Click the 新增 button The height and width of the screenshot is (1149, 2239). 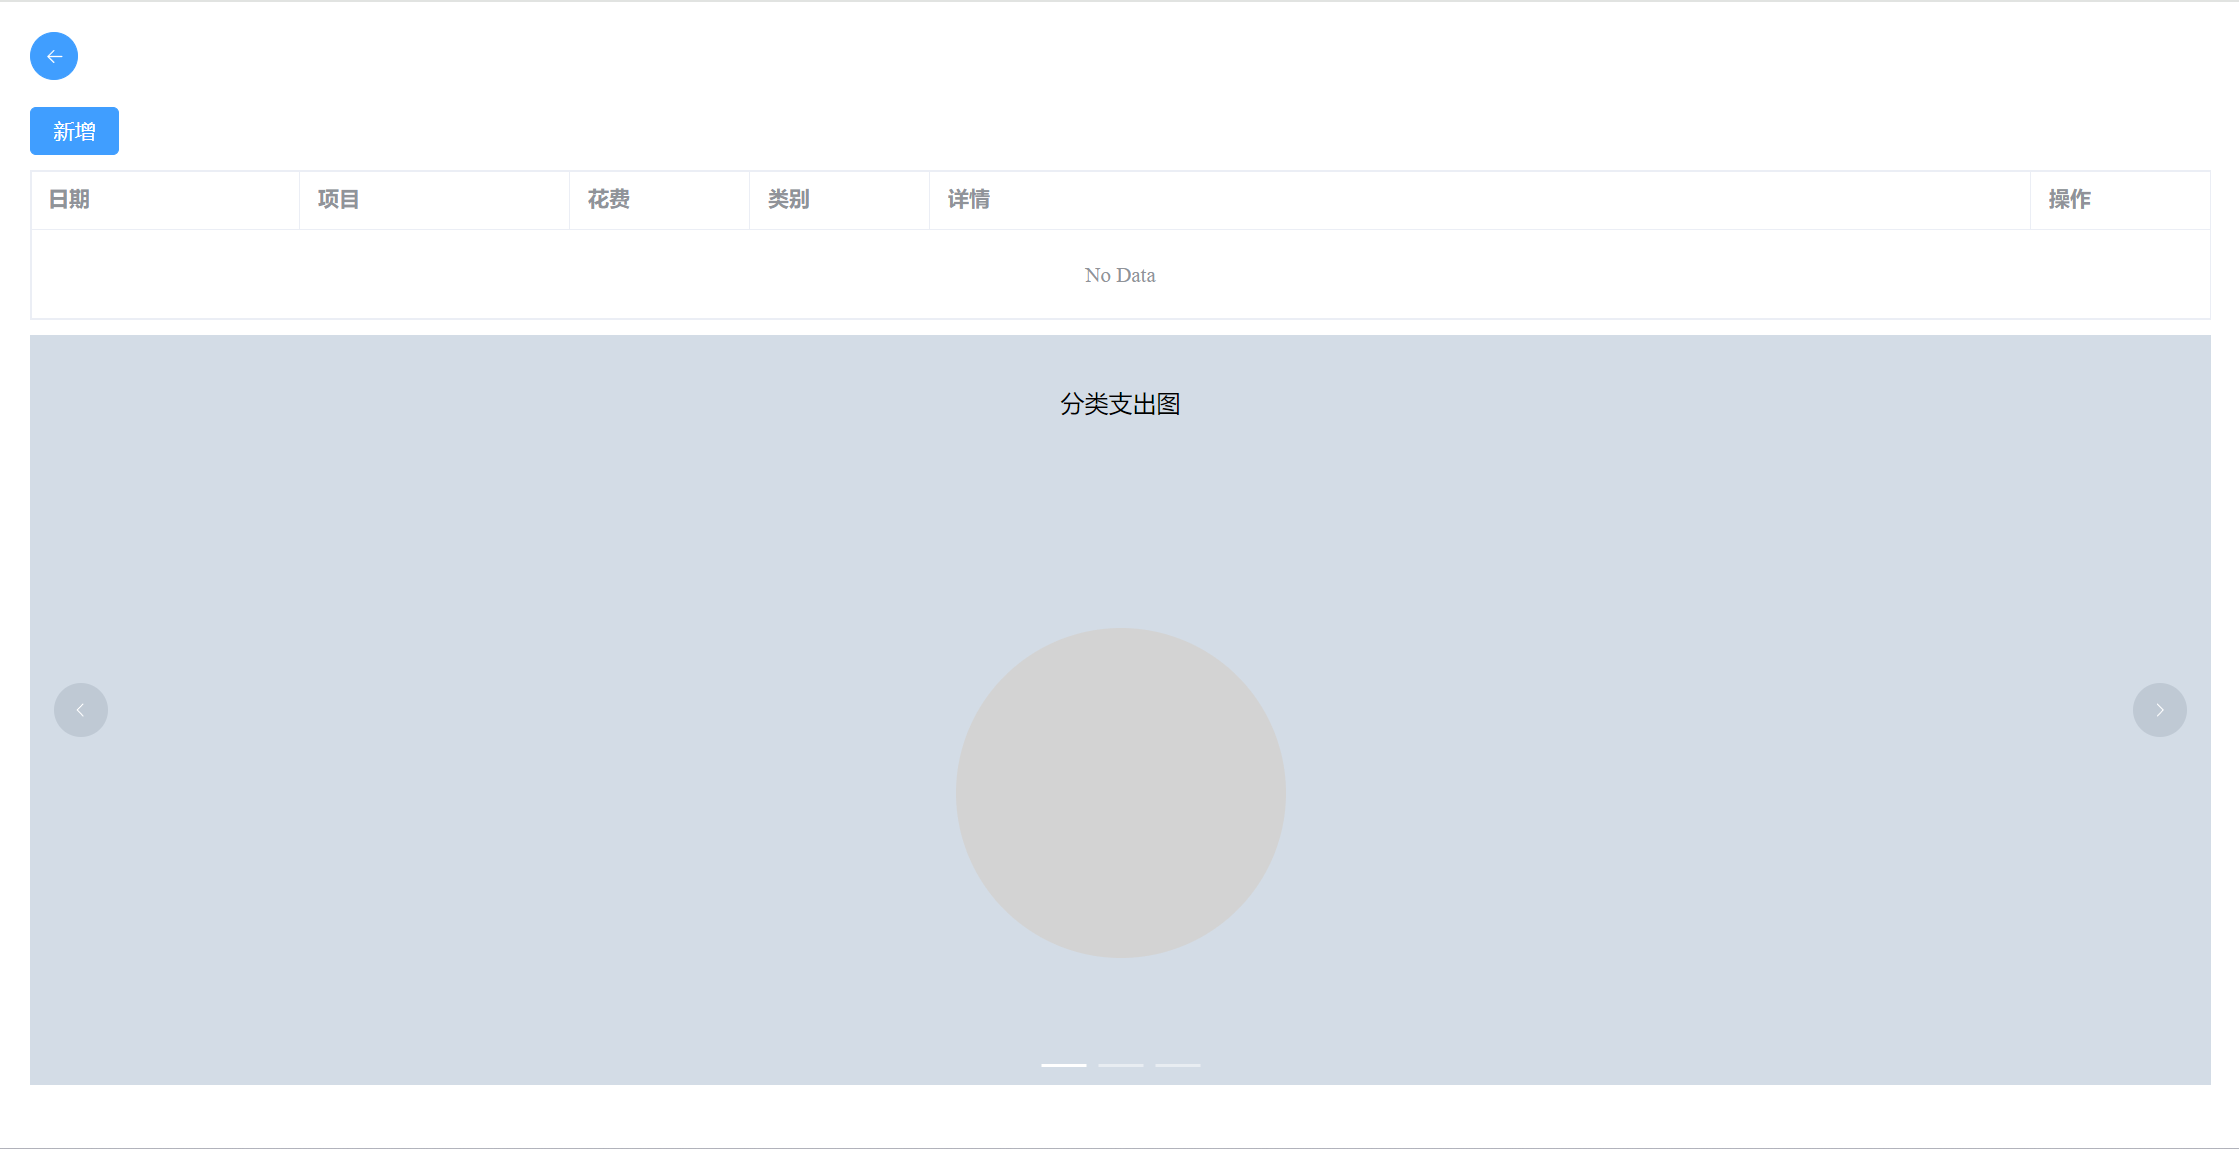click(x=74, y=131)
